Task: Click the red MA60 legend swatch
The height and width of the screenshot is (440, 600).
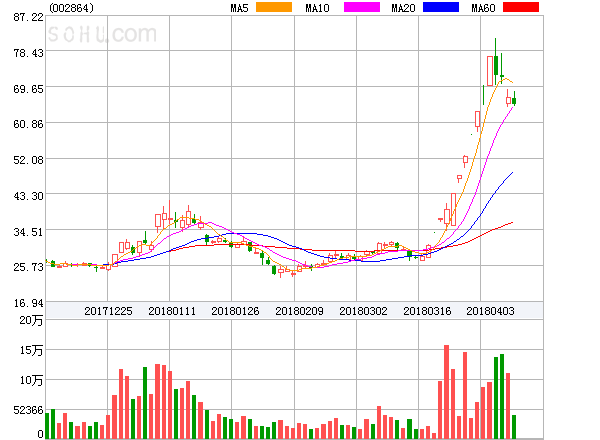Action: pyautogui.click(x=521, y=7)
